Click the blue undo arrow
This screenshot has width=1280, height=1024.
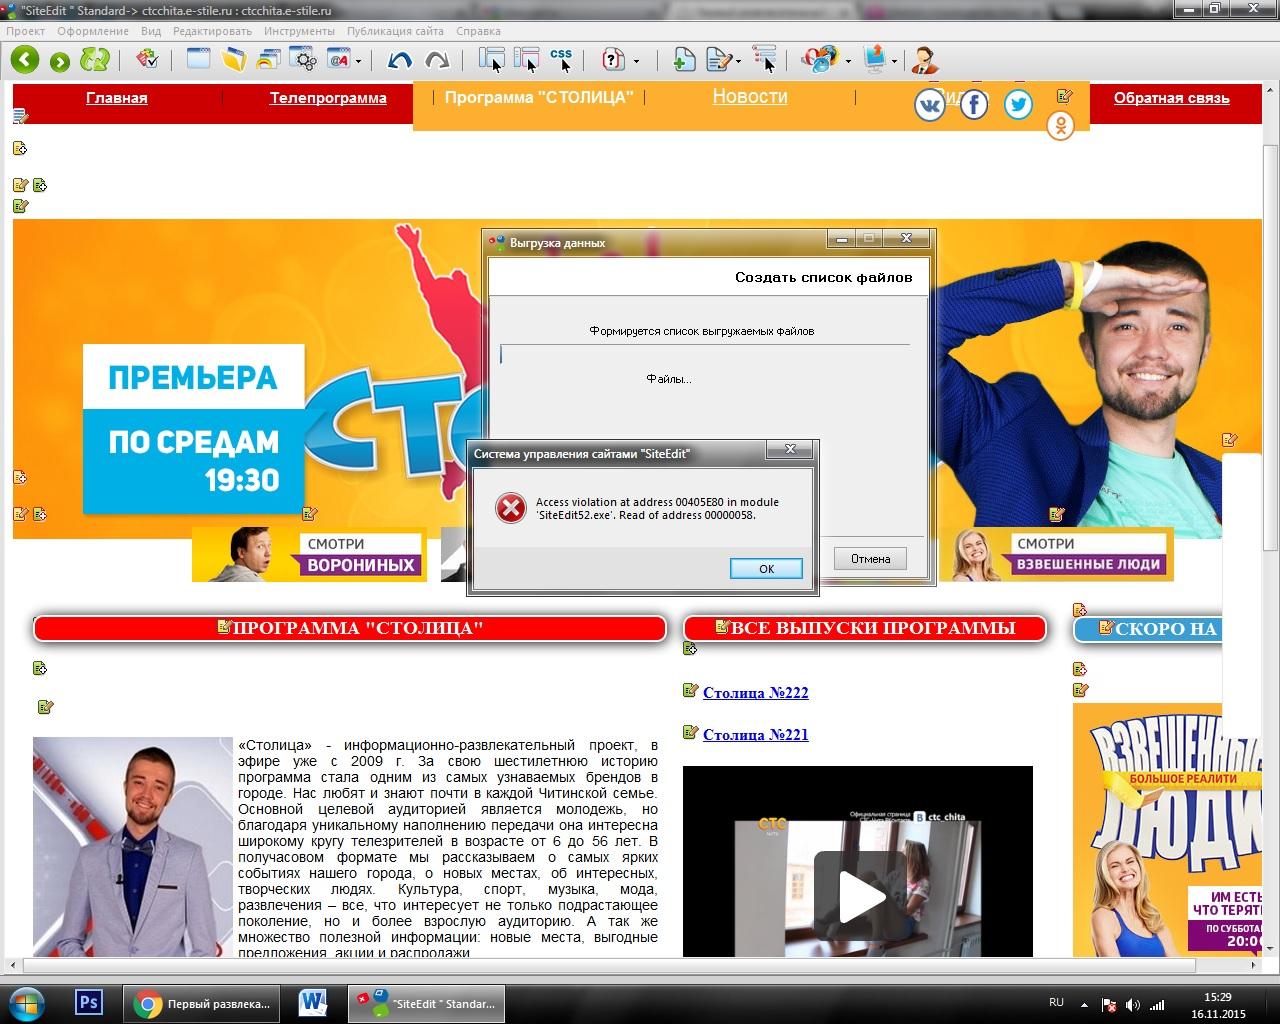(x=400, y=61)
